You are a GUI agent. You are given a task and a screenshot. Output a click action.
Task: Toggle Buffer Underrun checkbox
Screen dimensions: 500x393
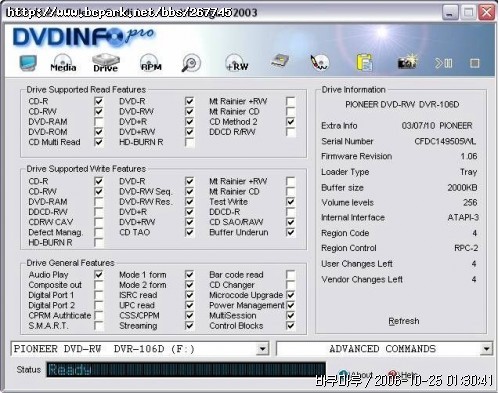291,232
